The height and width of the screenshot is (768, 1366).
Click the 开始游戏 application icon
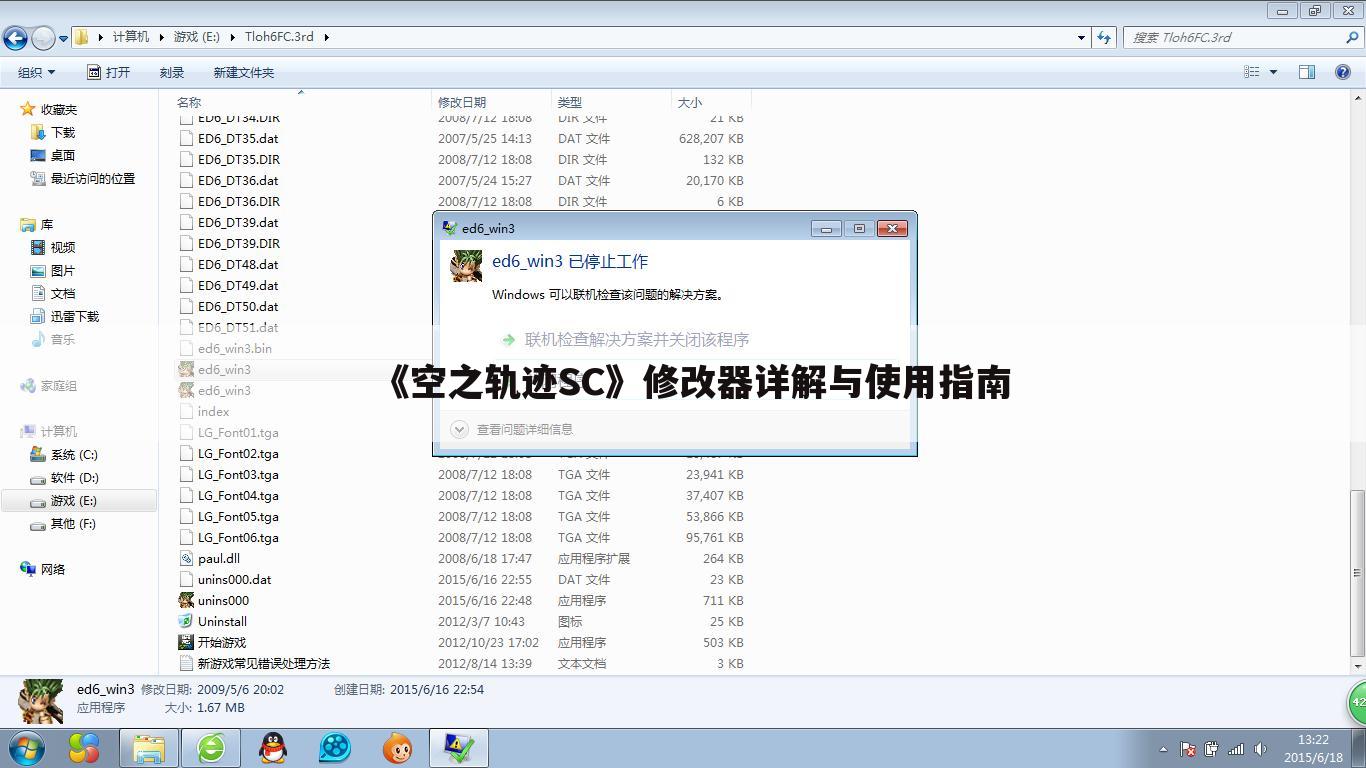(186, 642)
